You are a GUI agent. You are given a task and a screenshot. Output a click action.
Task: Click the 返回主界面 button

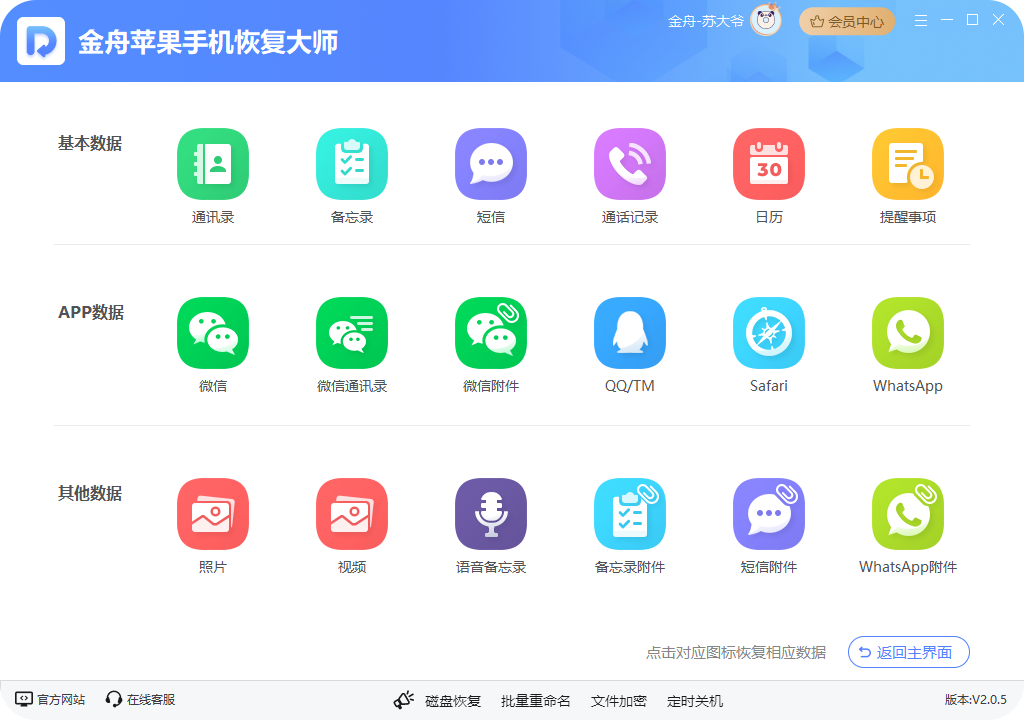point(908,653)
